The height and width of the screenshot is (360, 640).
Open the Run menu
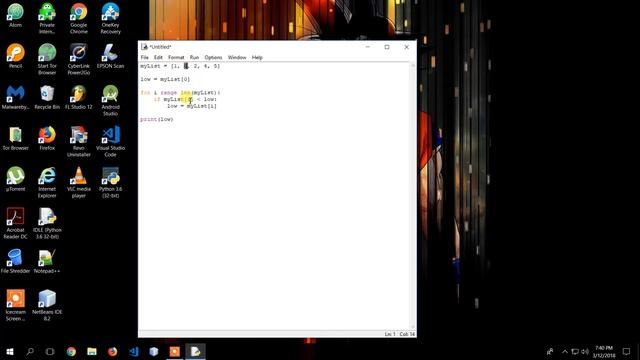pyautogui.click(x=194, y=58)
